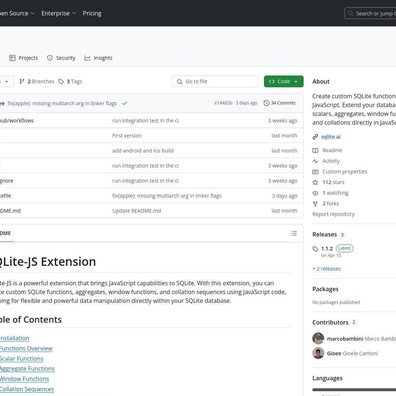Image resolution: width=396 pixels, height=396 pixels.
Task: Click the eye icon next to 1 watching
Action: point(315,193)
